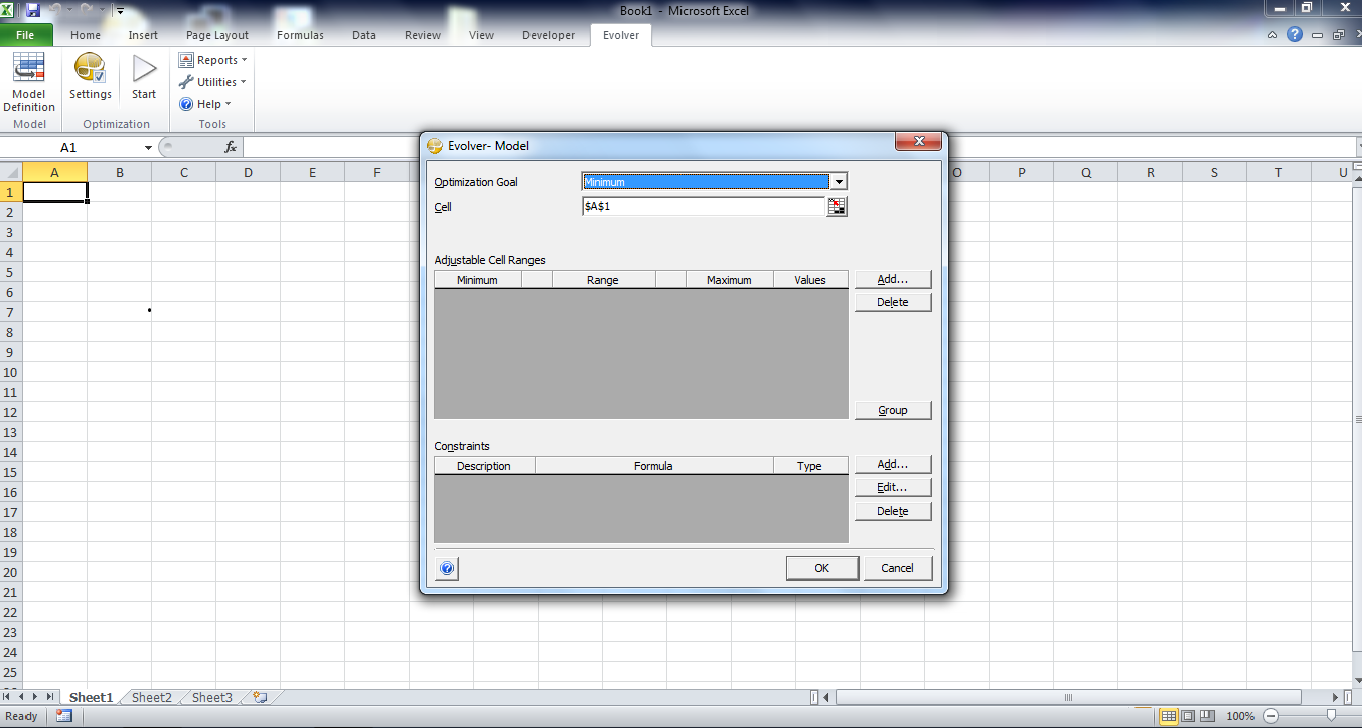Click the Redo icon in quick access toolbar
The image size is (1362, 728).
86,10
